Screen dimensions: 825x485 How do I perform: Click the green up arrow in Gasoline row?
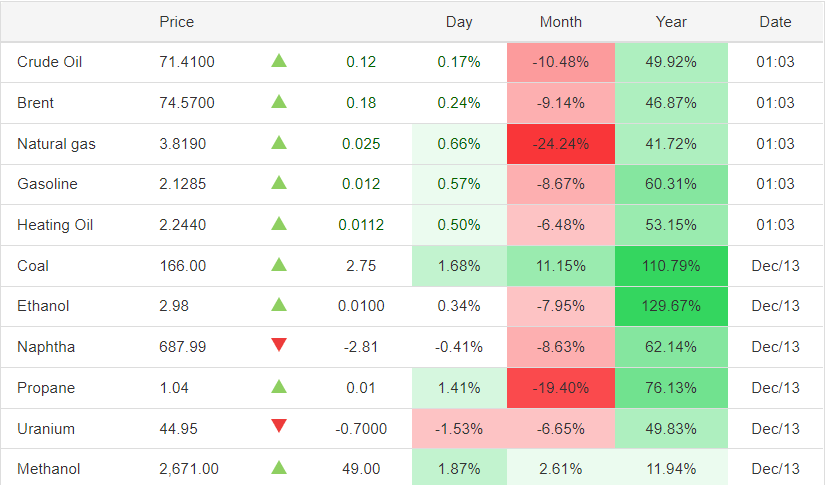coord(279,183)
